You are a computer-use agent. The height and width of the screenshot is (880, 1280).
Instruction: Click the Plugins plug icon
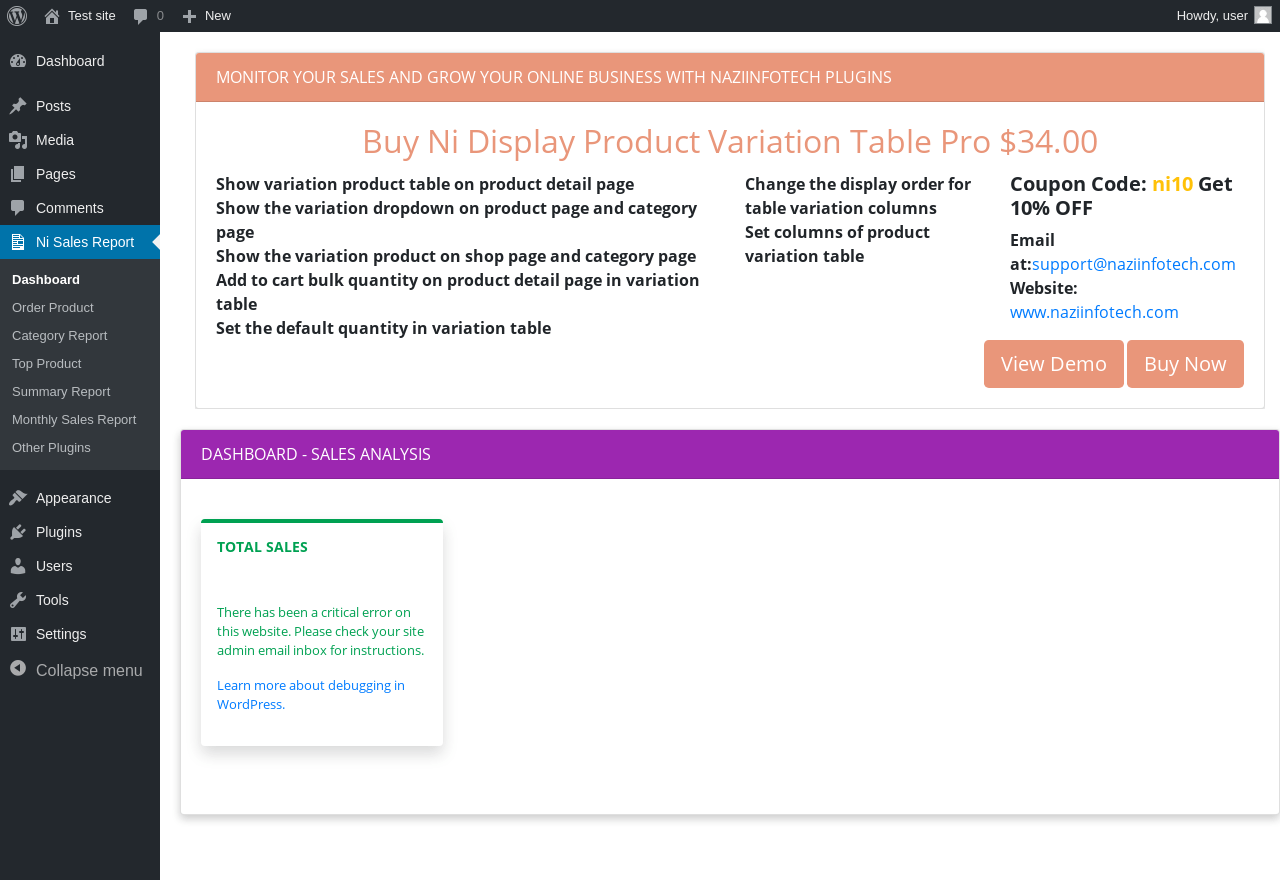tap(18, 532)
